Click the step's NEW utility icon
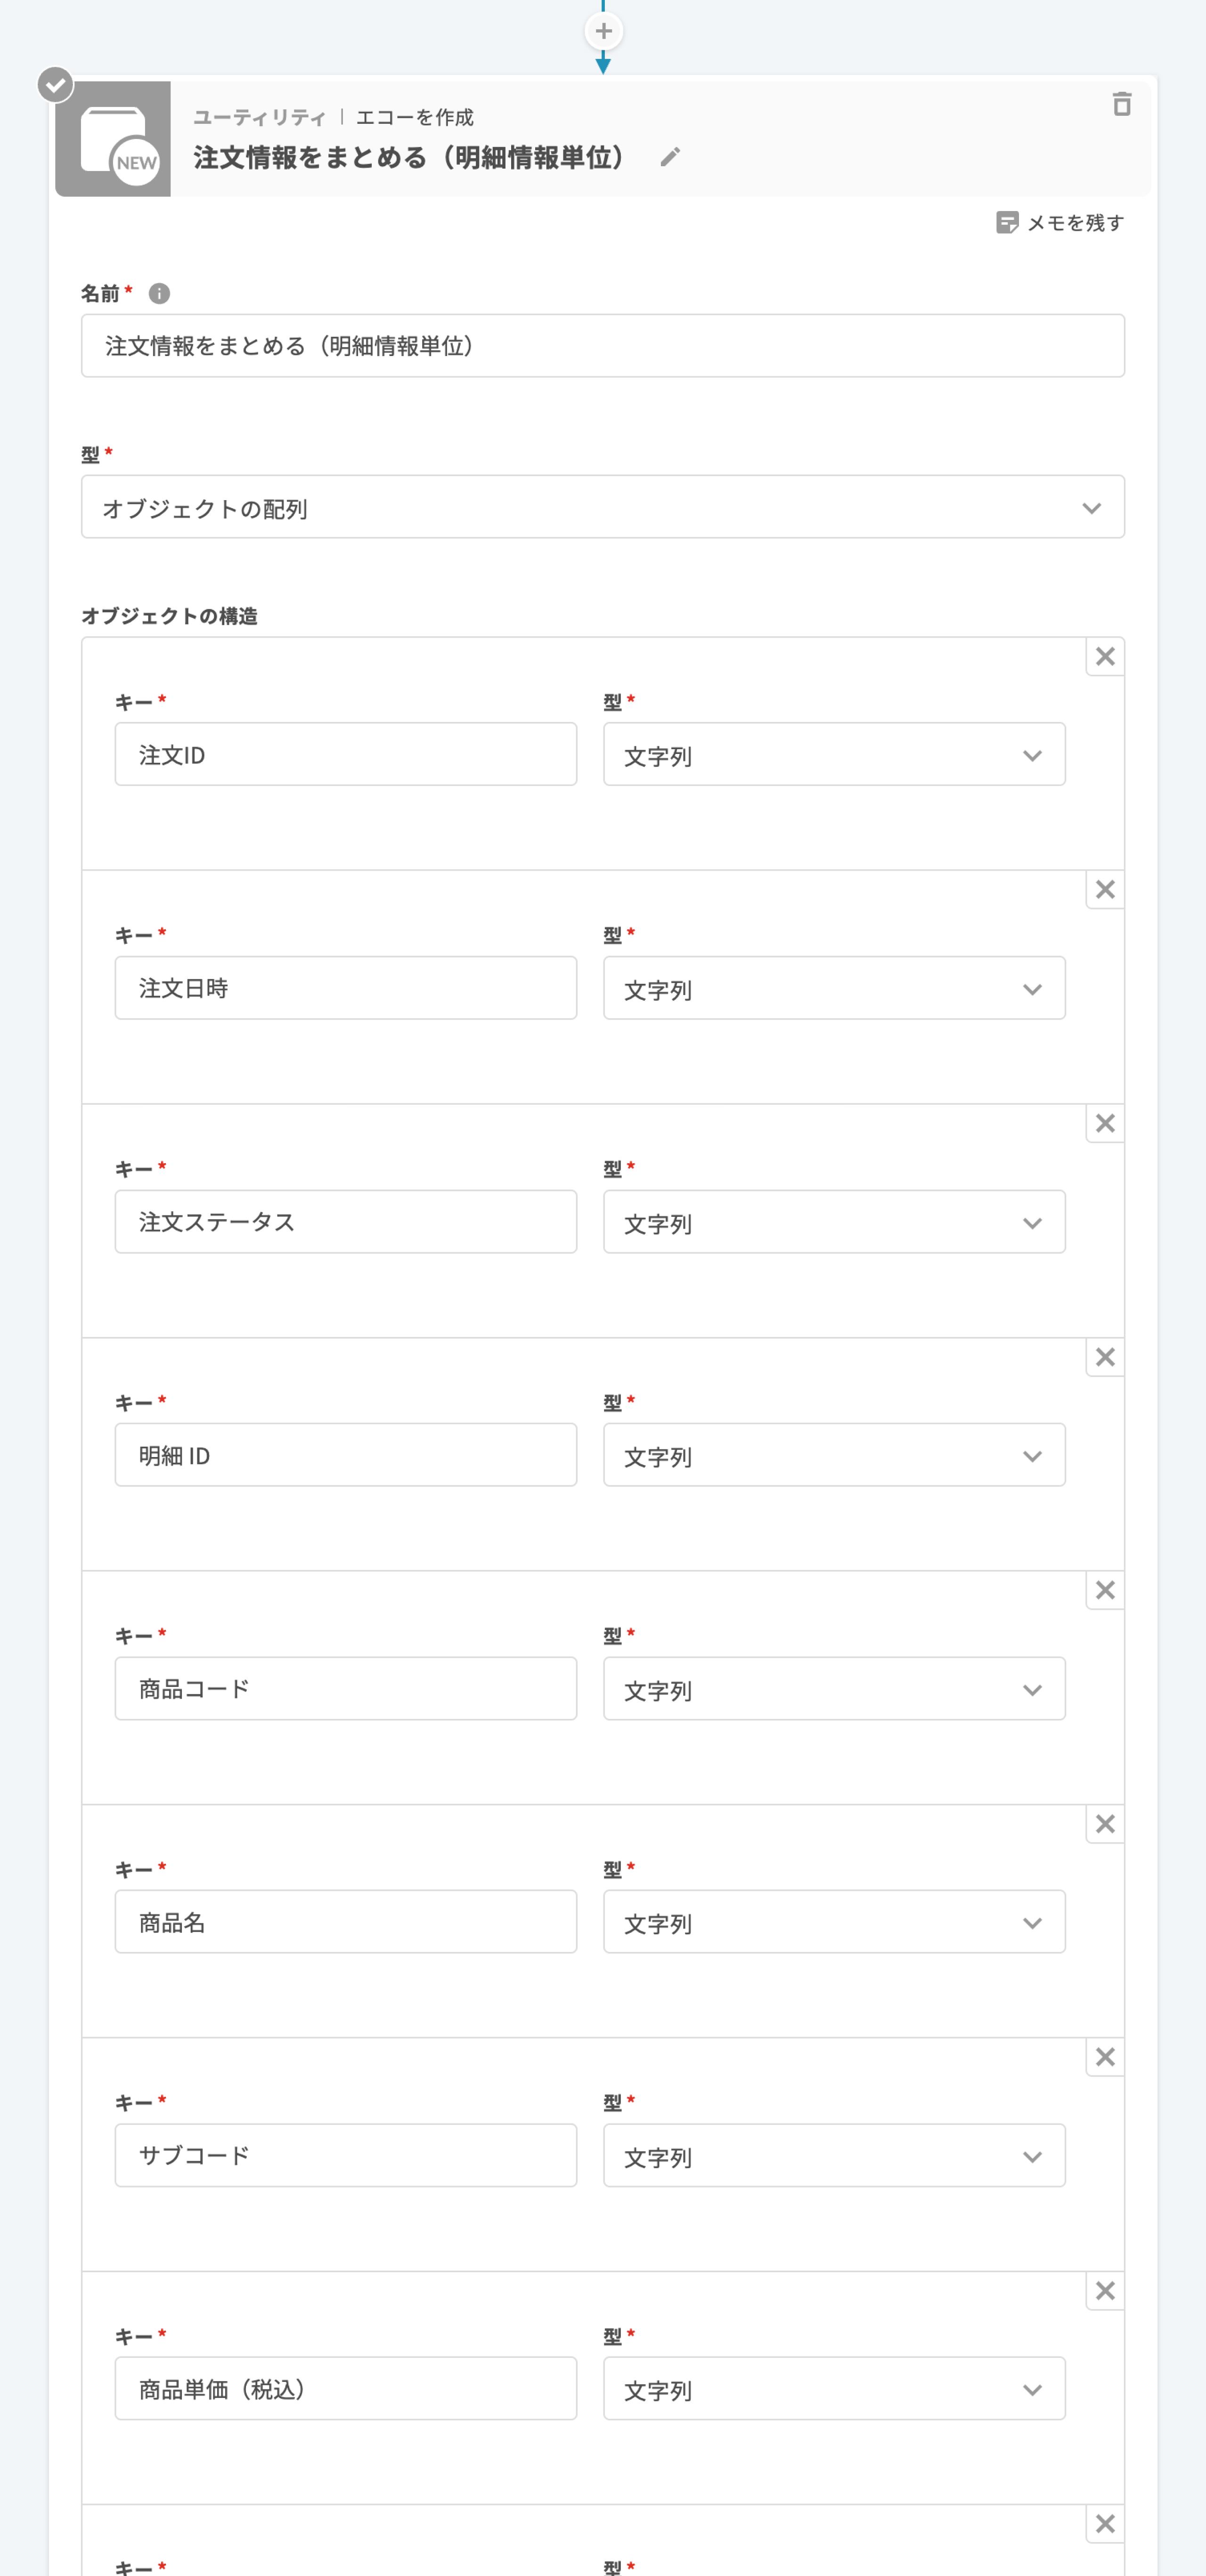The width and height of the screenshot is (1206, 2576). [x=113, y=139]
